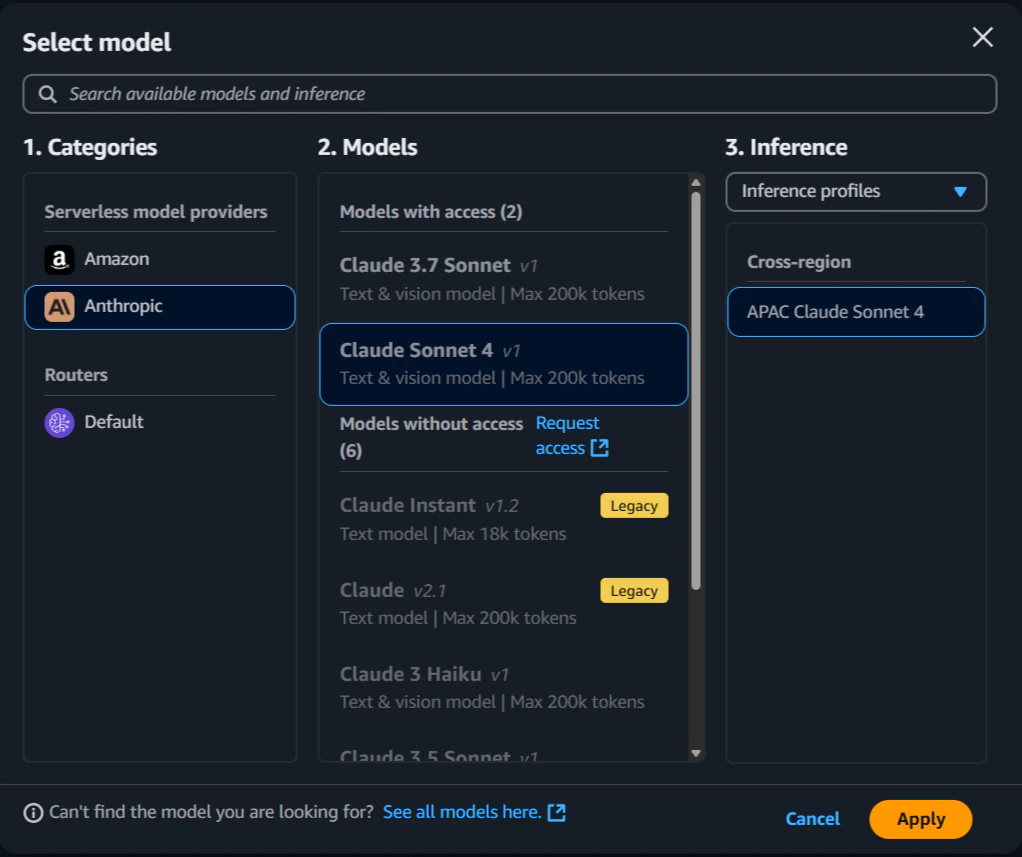Screen dimensions: 1022x857
Task: Choose the Default router label
Action: (x=113, y=422)
